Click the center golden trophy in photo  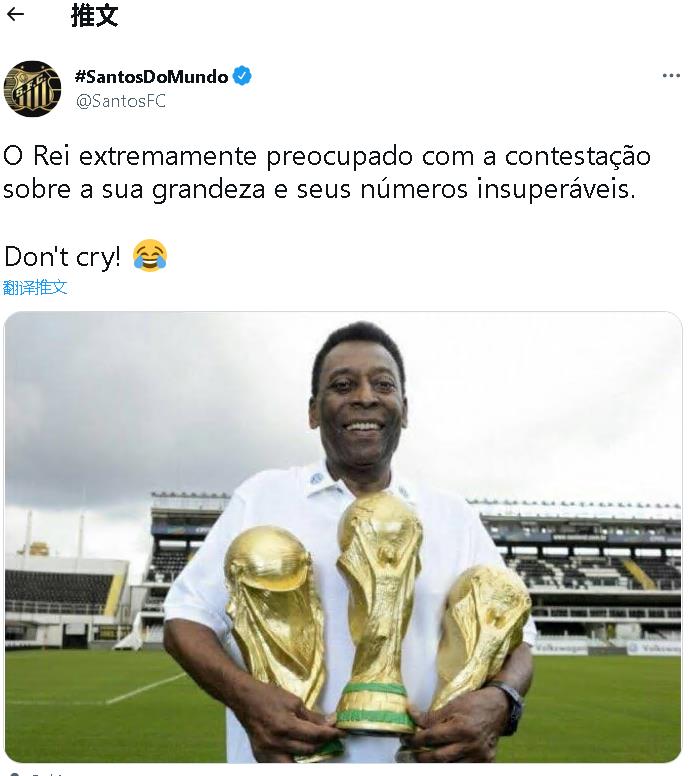(x=379, y=611)
